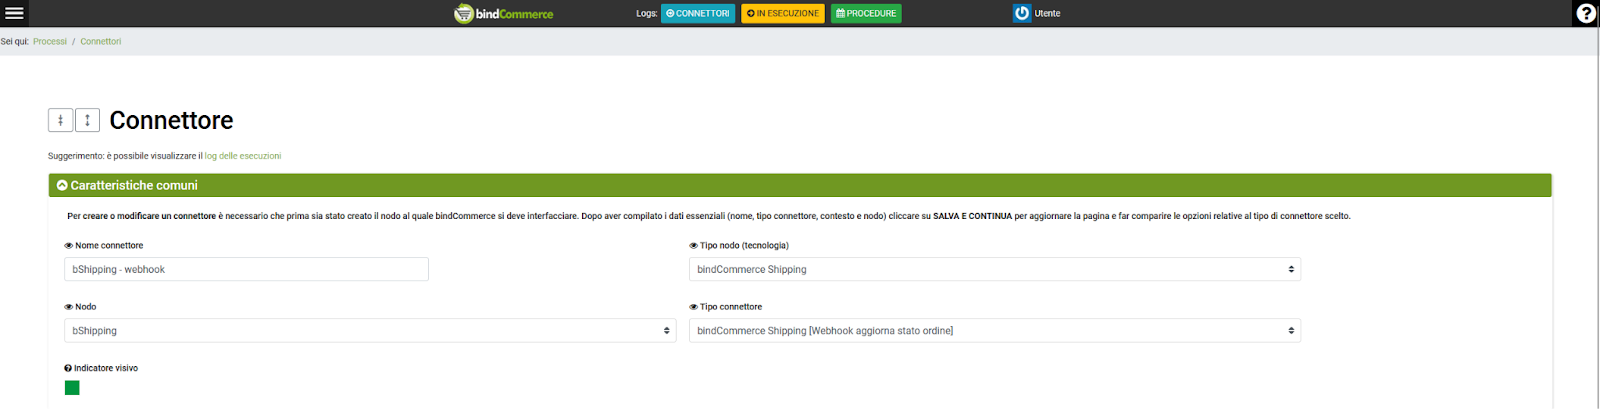Image resolution: width=1600 pixels, height=409 pixels.
Task: Click the bindCommerce logo
Action: pyautogui.click(x=504, y=13)
